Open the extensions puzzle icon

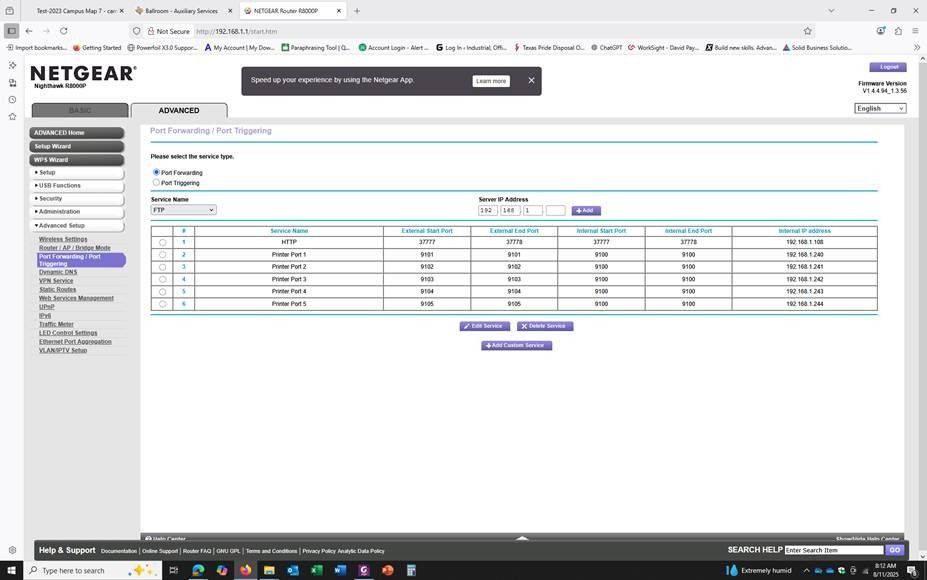point(898,31)
